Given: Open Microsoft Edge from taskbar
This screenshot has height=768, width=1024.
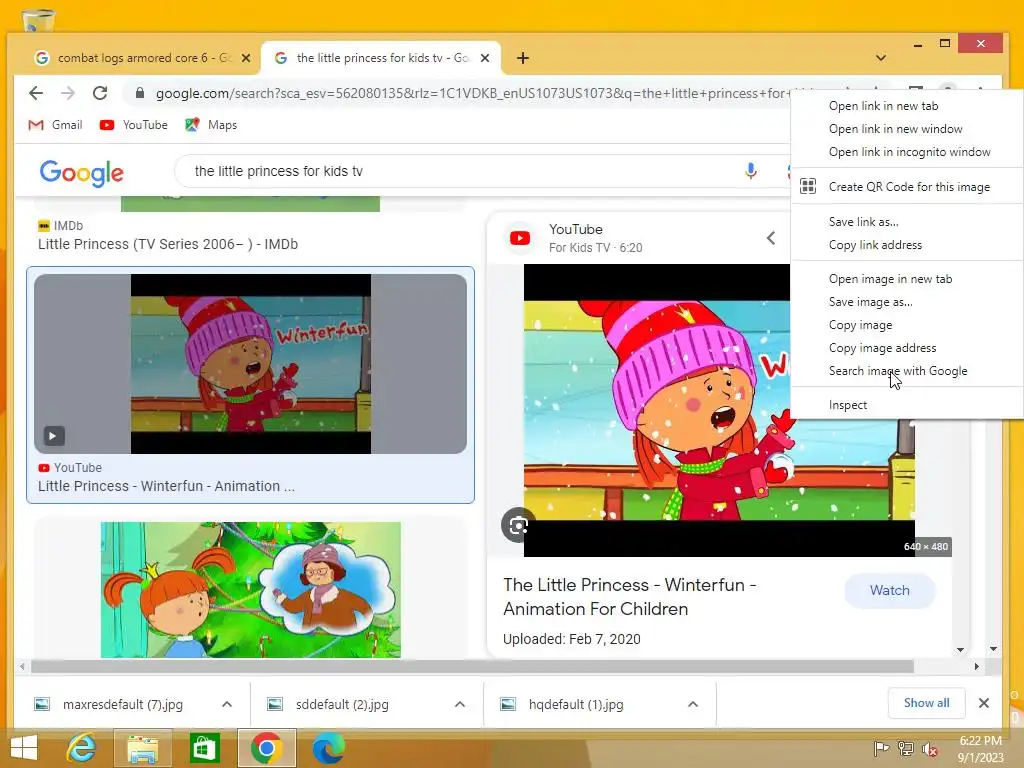Looking at the screenshot, I should click(328, 747).
